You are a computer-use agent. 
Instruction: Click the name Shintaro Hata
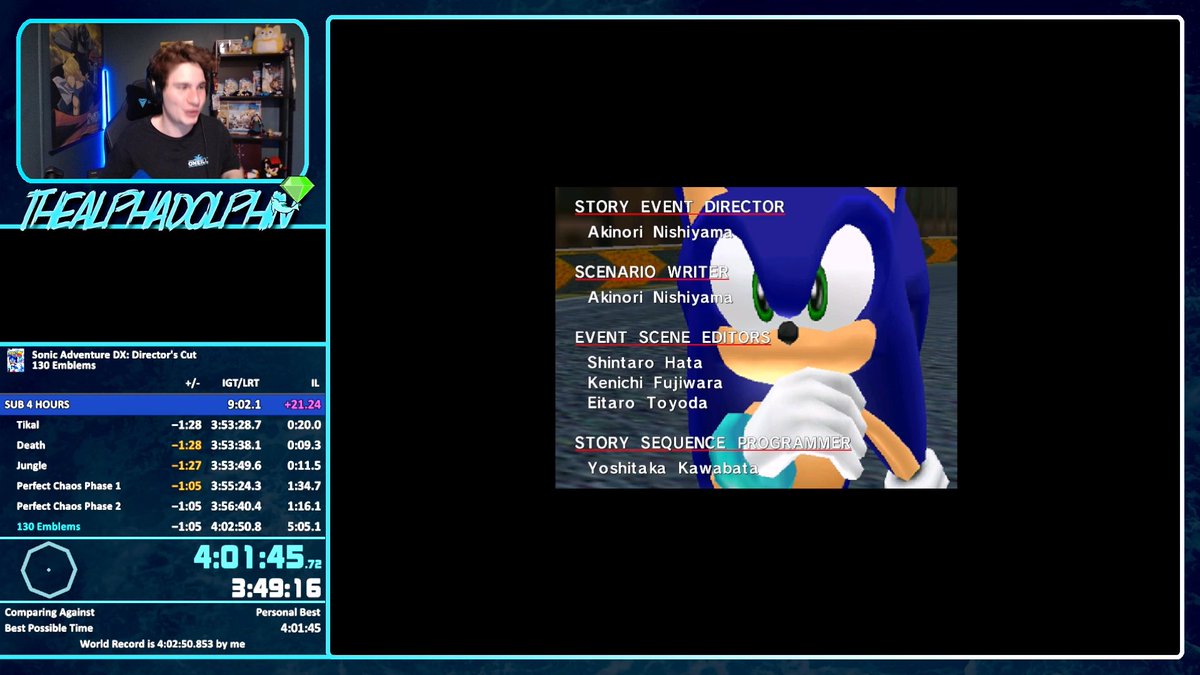[645, 362]
